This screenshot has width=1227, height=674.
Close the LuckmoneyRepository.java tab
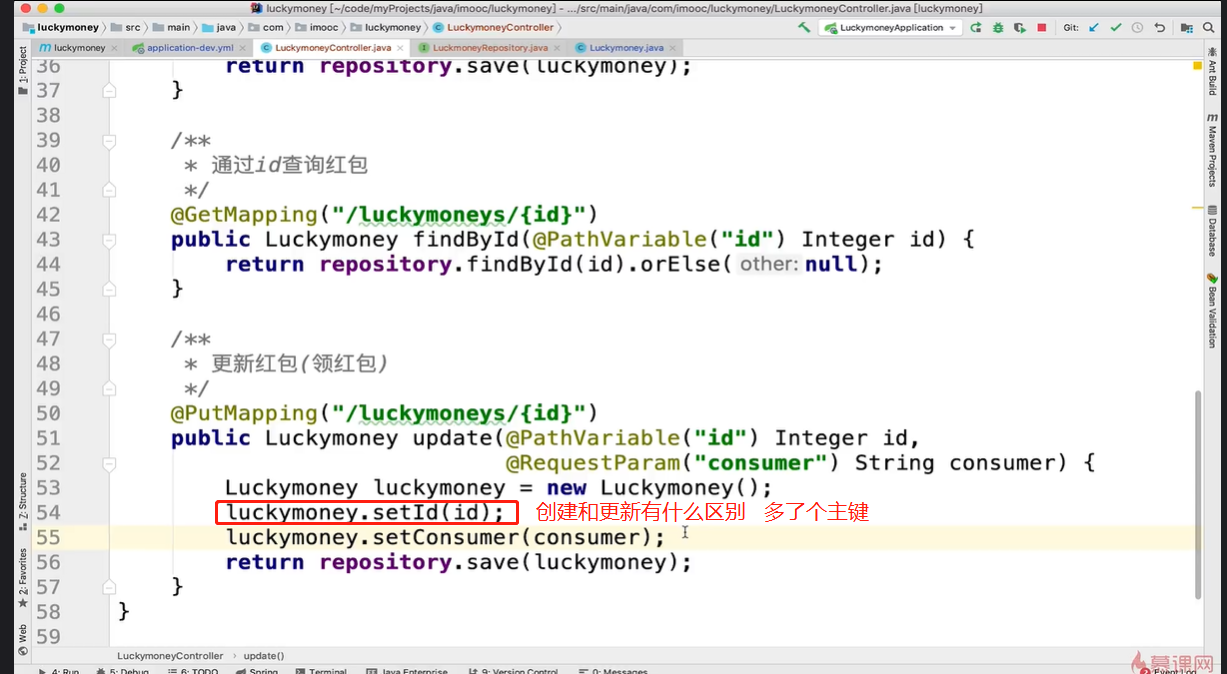(x=557, y=47)
